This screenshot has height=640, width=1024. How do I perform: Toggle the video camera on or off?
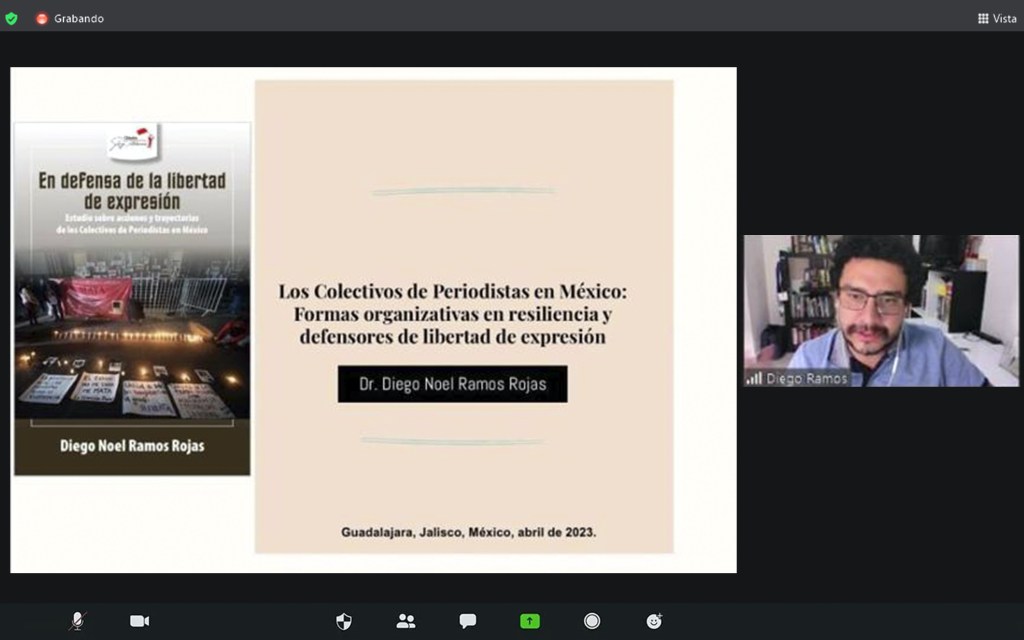139,621
